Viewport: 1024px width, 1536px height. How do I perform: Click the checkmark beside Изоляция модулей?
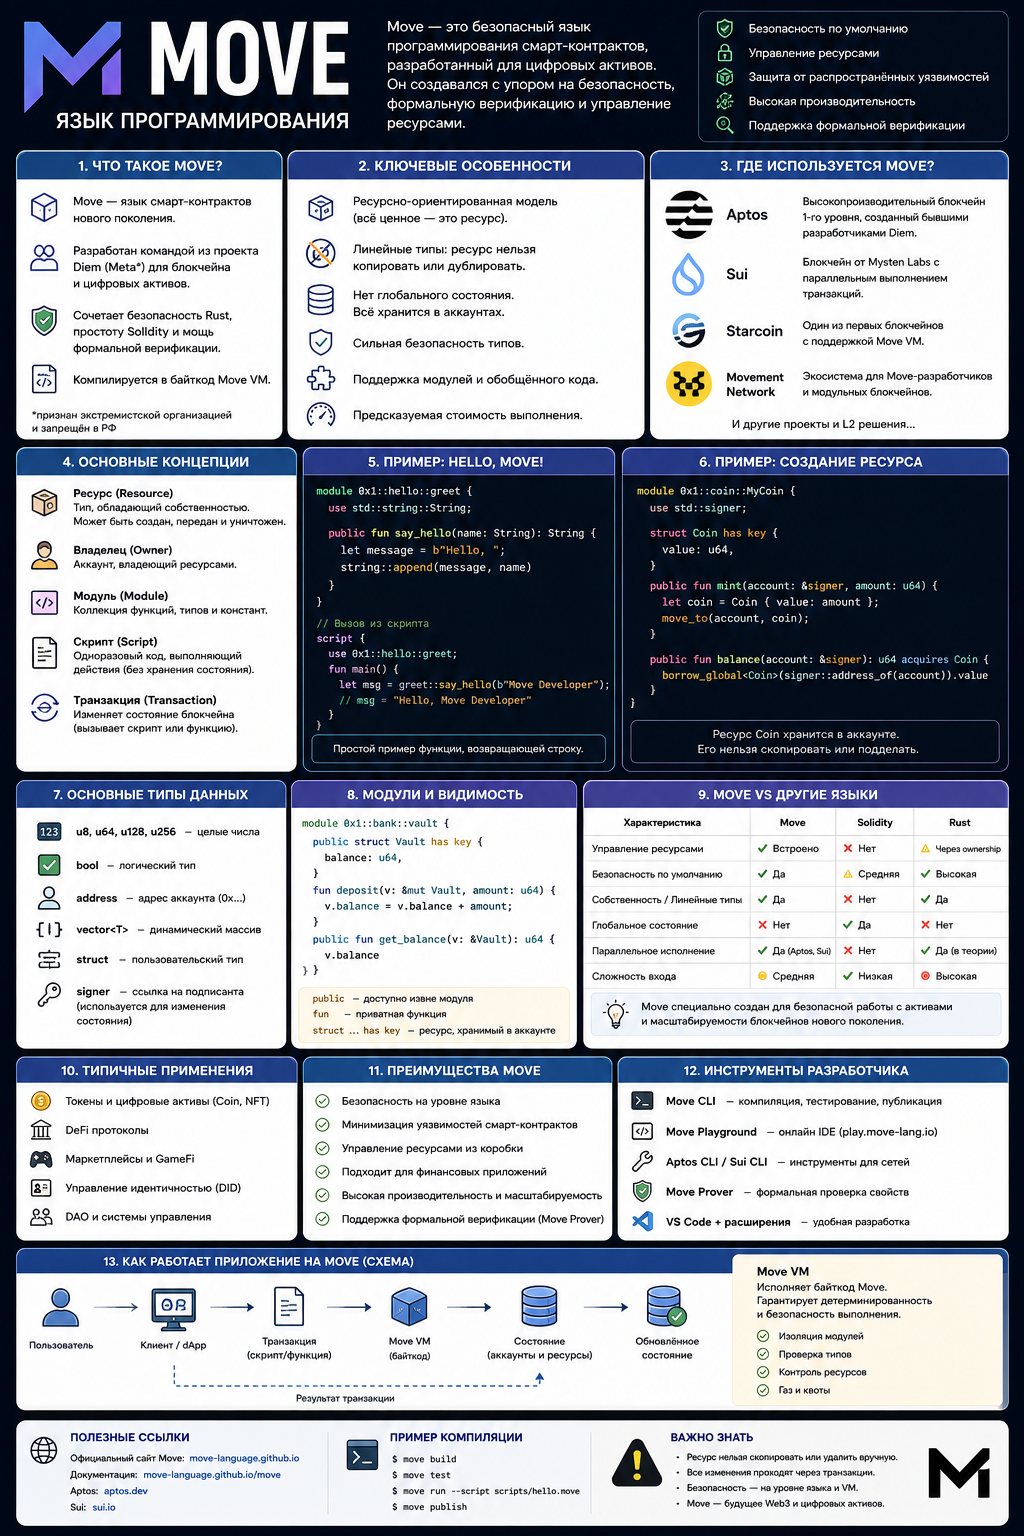(764, 1336)
